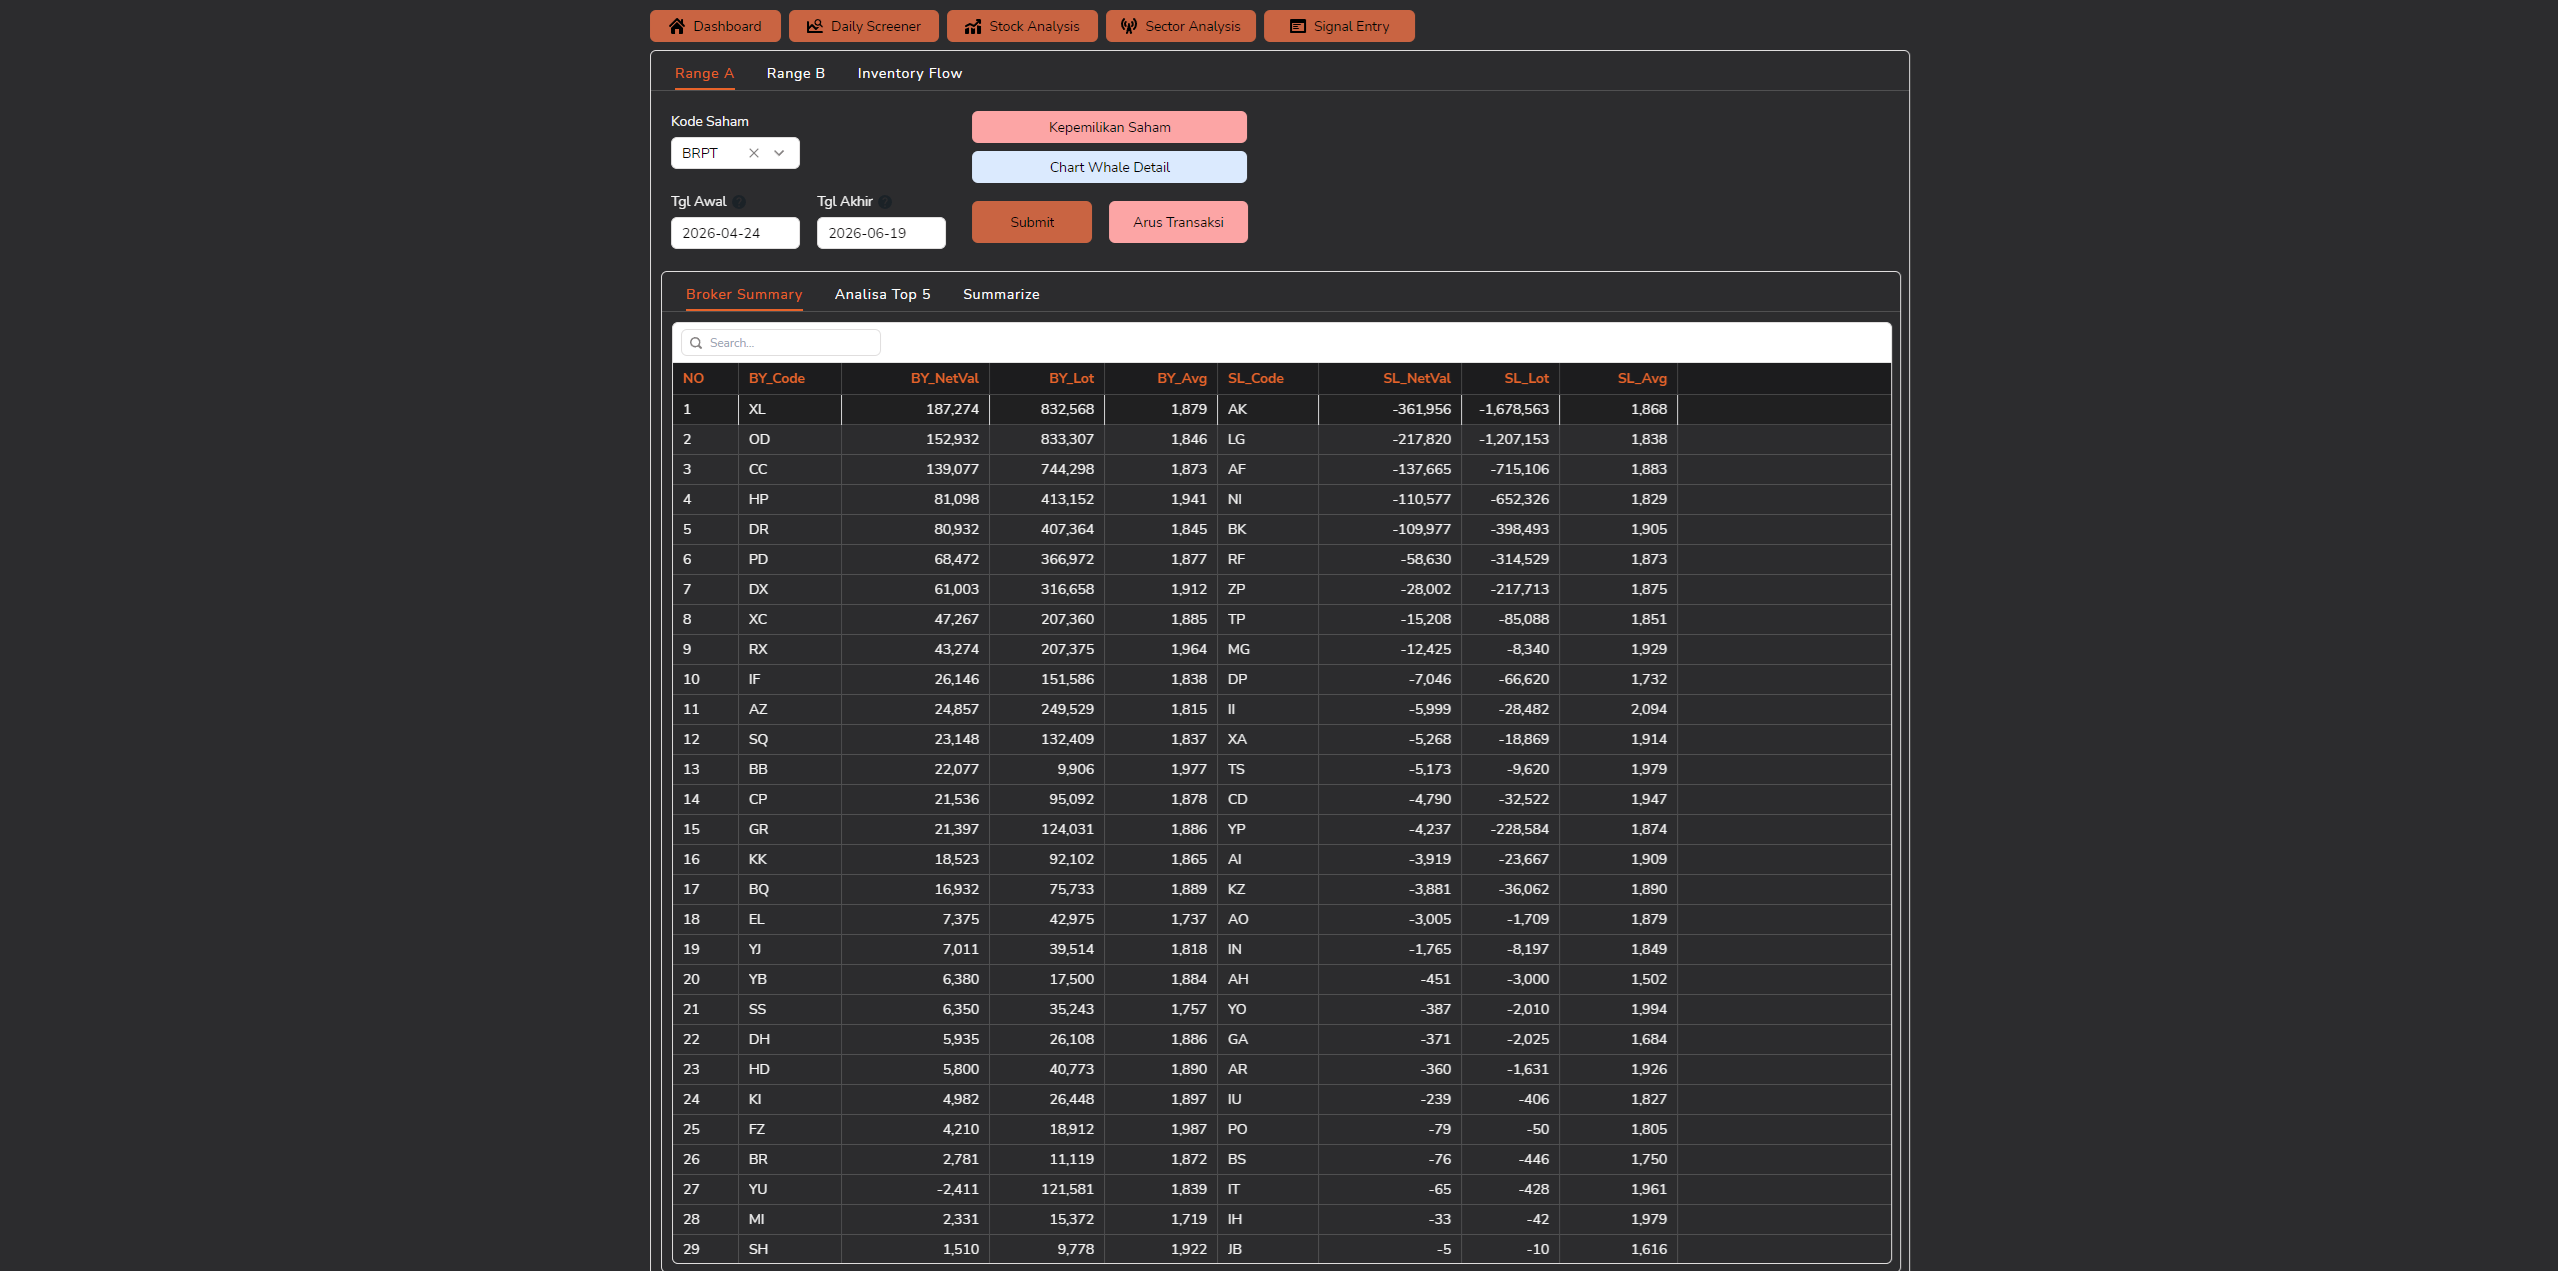Click the ZP seller code cell
The width and height of the screenshot is (2558, 1271).
tap(1268, 589)
